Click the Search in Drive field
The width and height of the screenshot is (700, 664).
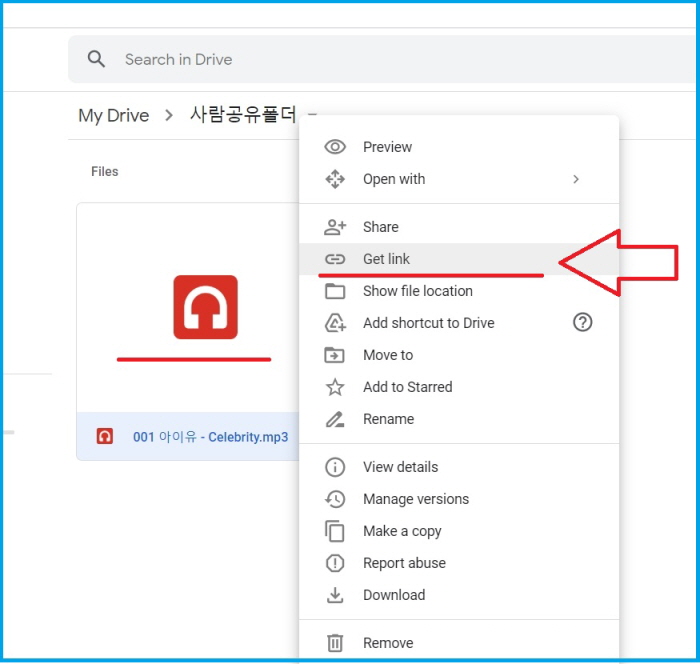384,59
